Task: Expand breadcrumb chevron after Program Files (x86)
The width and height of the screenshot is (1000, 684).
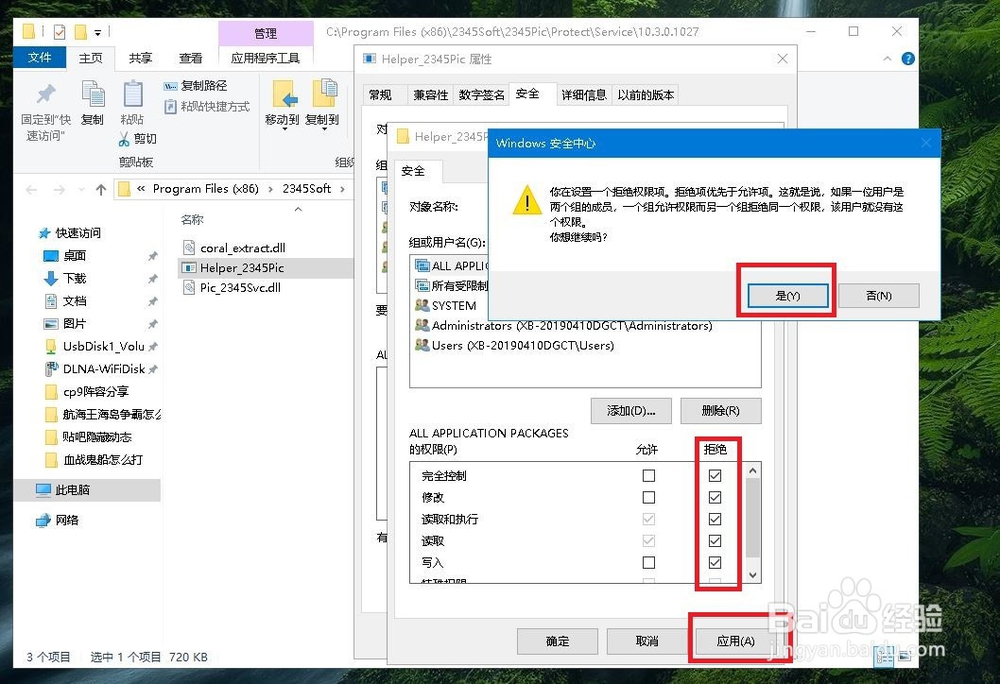Action: tap(270, 189)
